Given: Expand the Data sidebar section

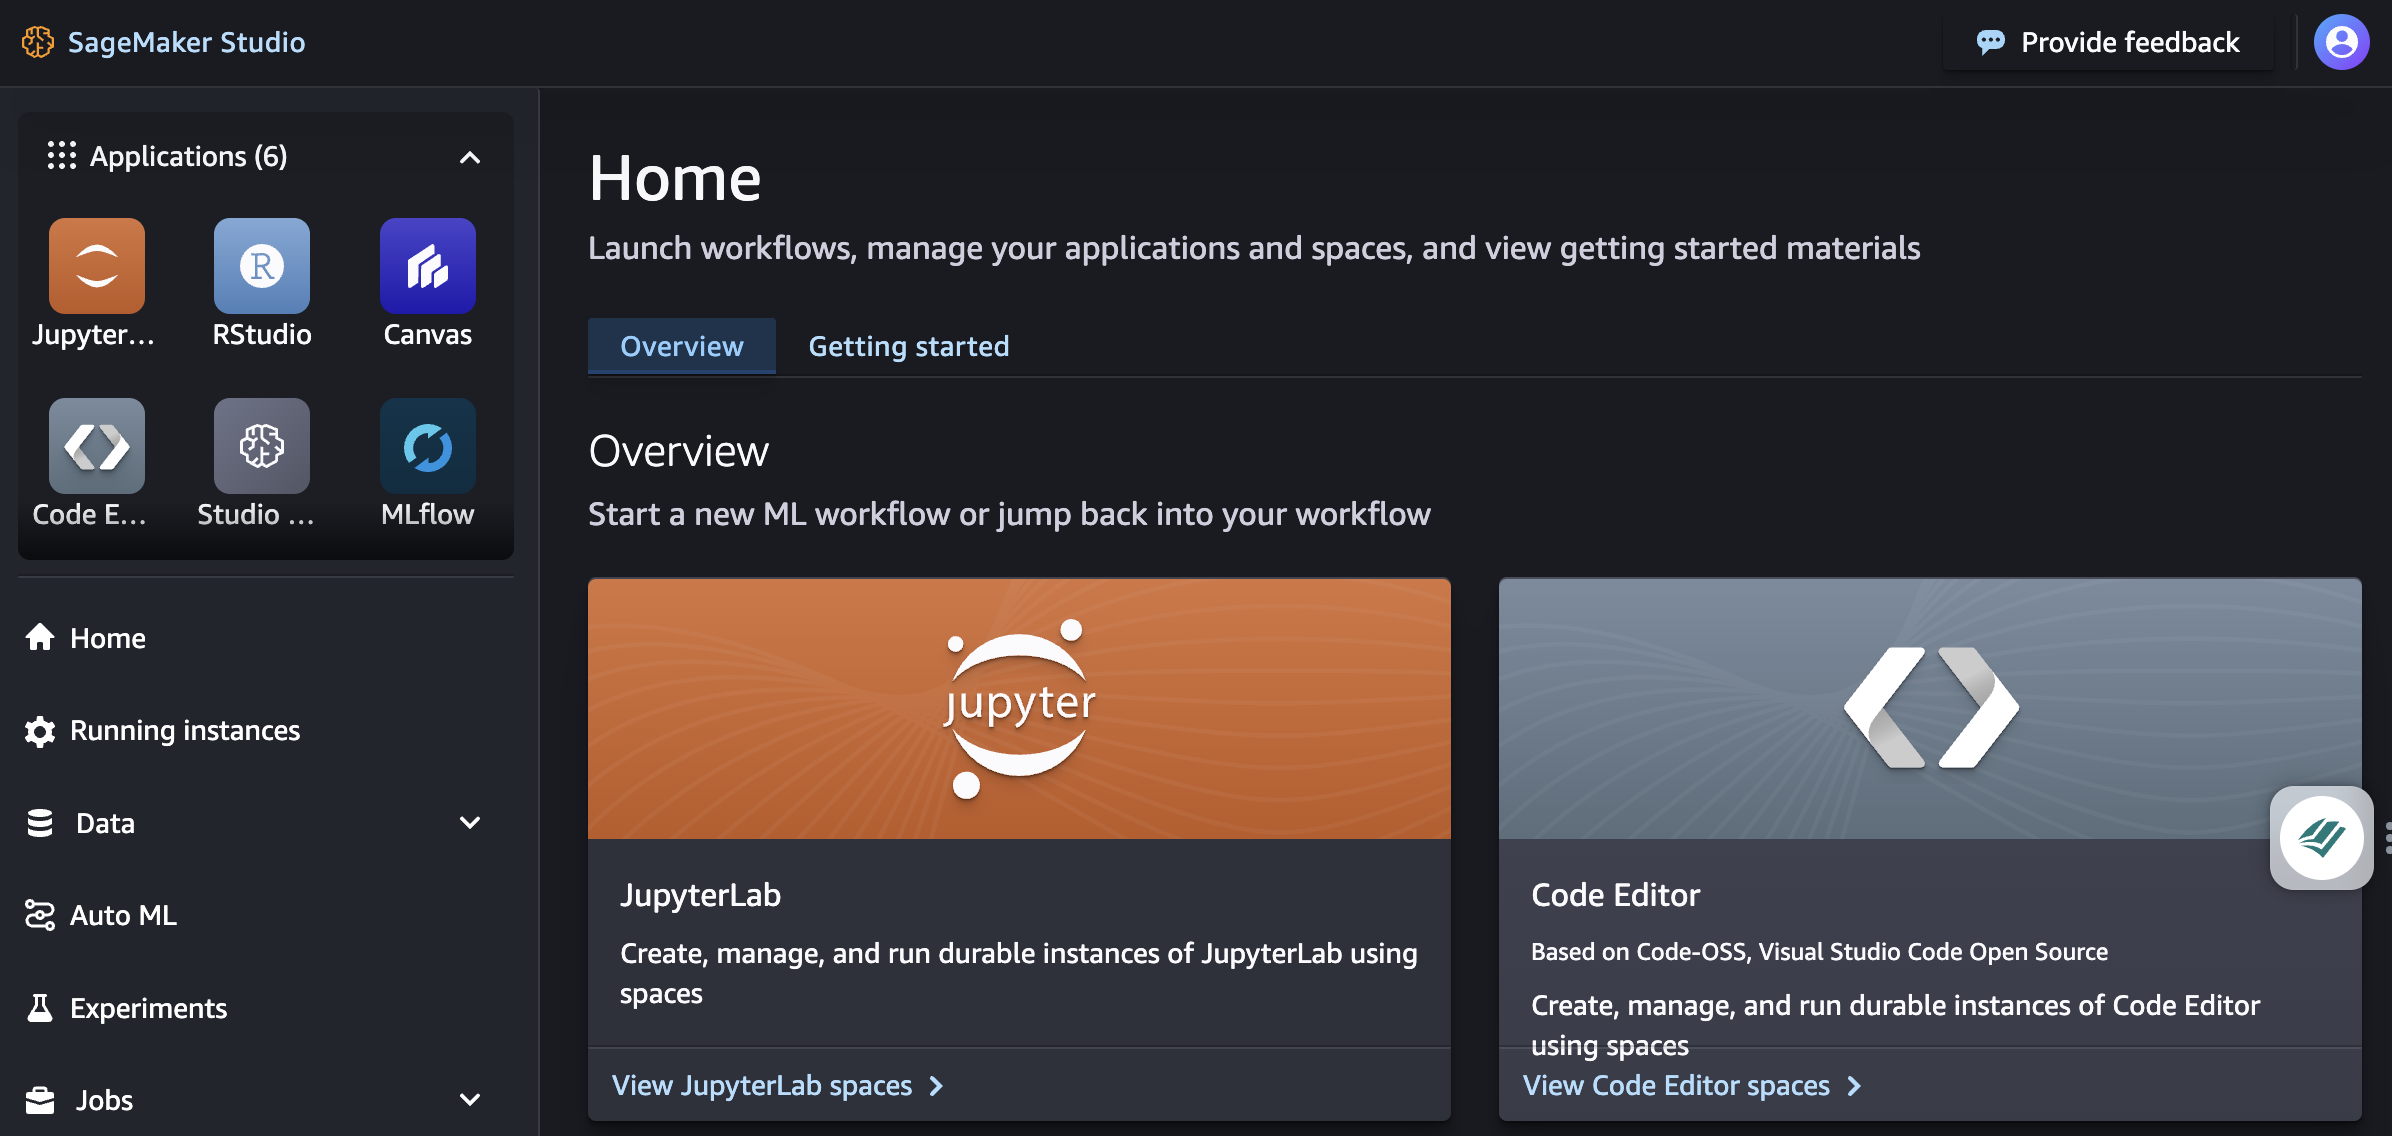Looking at the screenshot, I should (x=469, y=823).
